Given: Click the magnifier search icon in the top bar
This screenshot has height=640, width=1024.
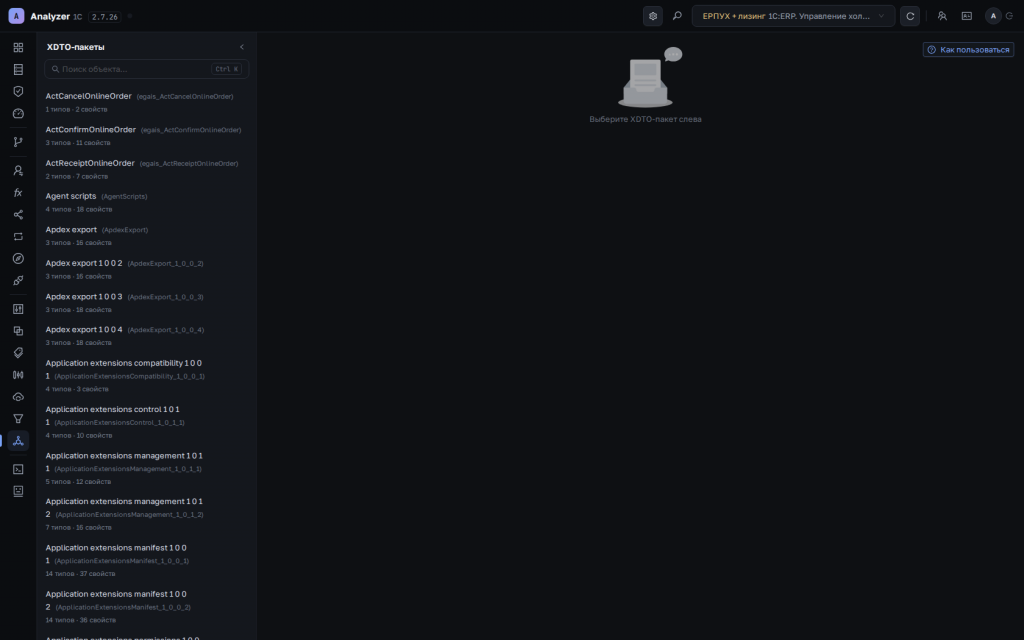Looking at the screenshot, I should click(677, 16).
